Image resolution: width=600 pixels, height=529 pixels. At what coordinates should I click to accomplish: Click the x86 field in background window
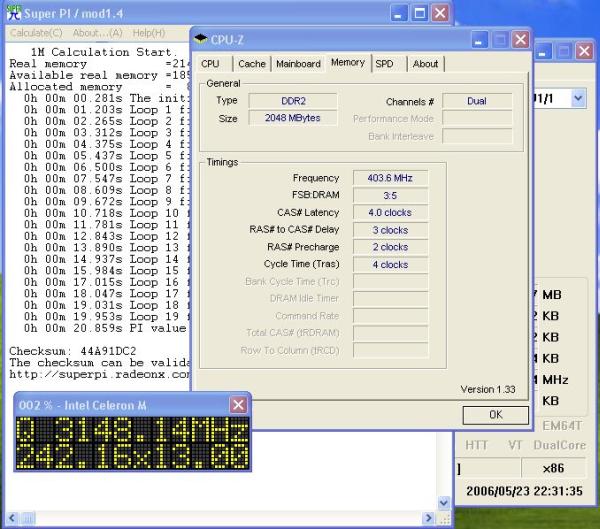pos(553,468)
